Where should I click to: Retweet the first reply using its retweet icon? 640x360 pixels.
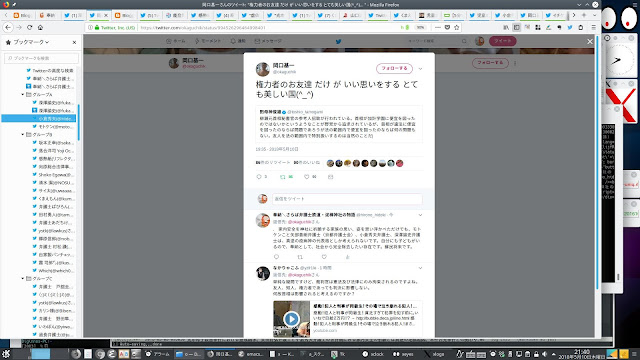(300, 257)
